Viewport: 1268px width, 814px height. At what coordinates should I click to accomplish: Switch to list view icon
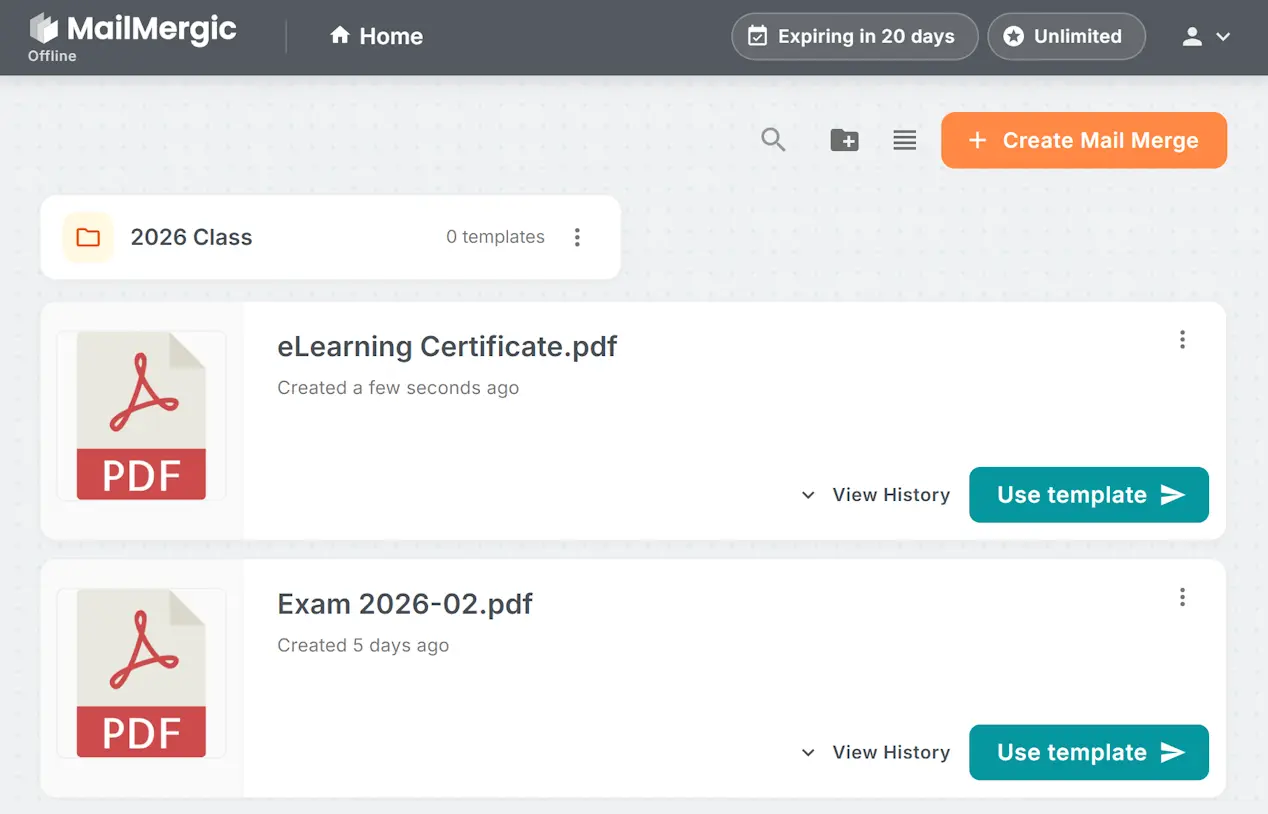click(x=904, y=140)
